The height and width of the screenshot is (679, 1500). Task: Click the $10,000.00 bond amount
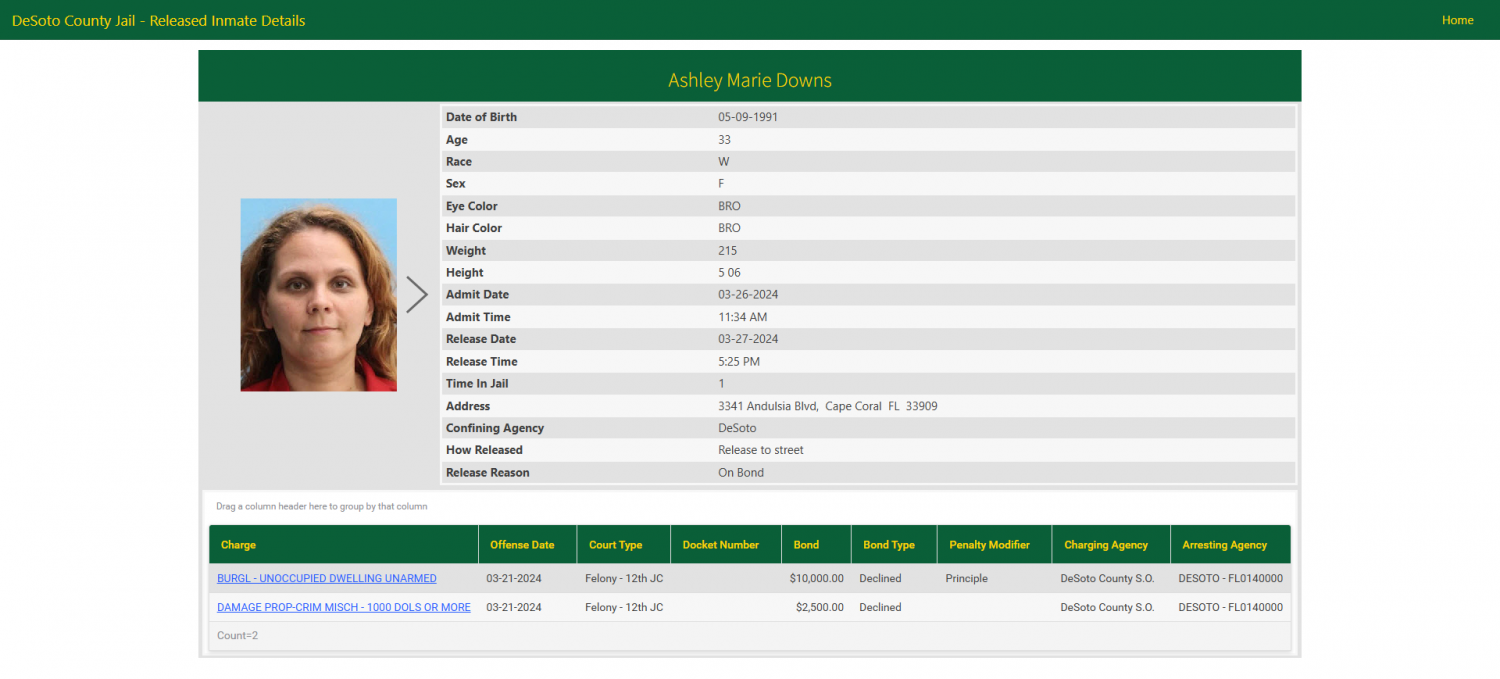click(x=817, y=578)
